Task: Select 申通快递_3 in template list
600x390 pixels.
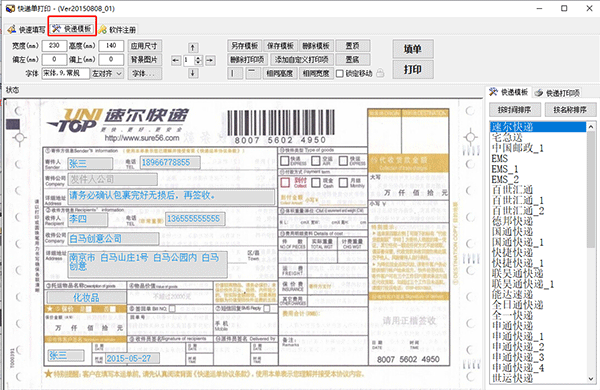Action: (538, 357)
